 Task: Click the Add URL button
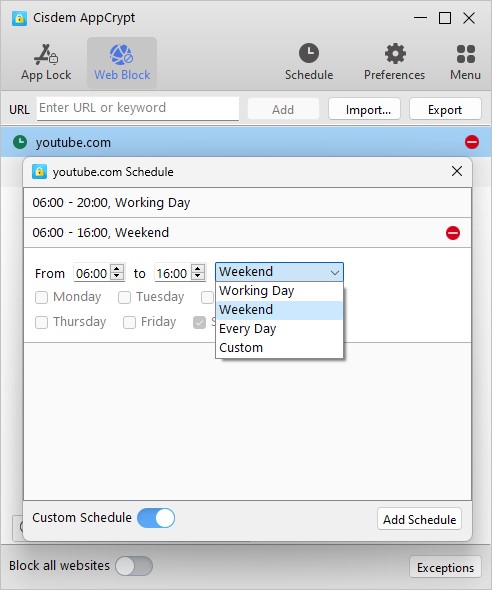coord(283,109)
